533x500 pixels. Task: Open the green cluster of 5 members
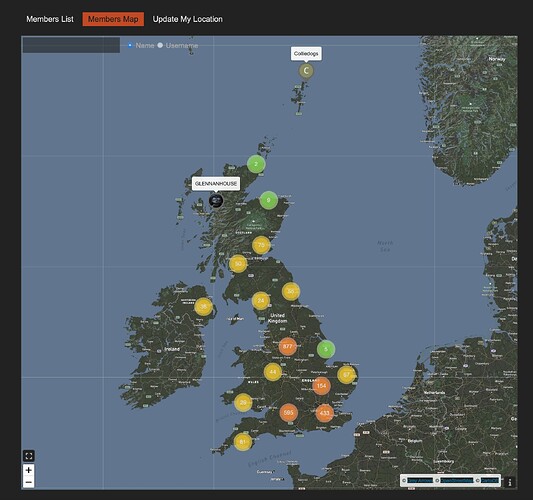click(x=326, y=349)
